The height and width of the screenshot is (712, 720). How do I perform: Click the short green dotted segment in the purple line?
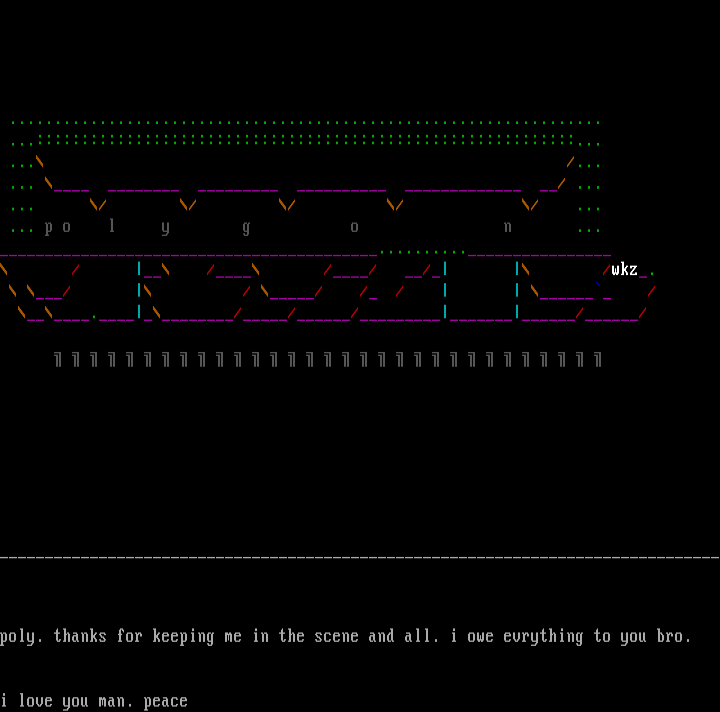(422, 253)
